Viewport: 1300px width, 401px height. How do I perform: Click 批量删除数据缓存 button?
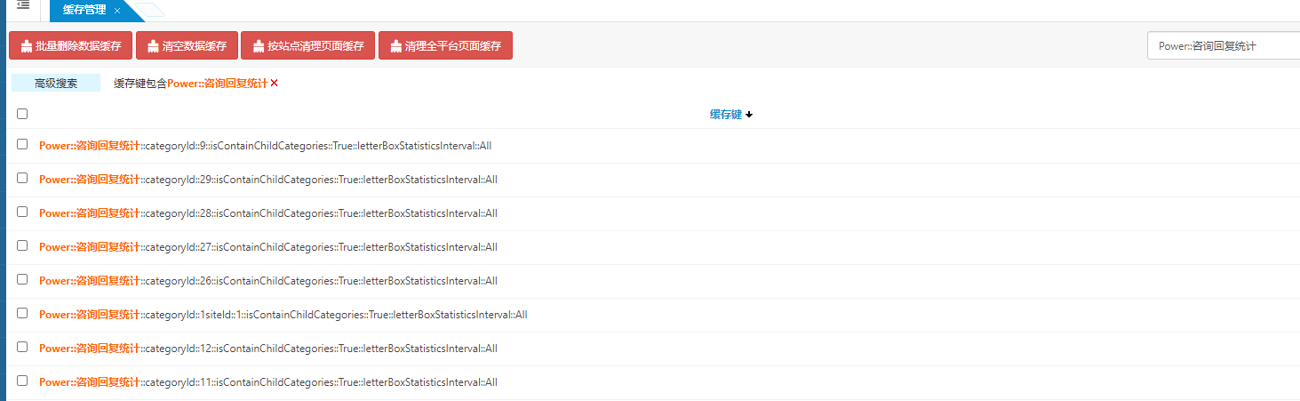coord(70,46)
